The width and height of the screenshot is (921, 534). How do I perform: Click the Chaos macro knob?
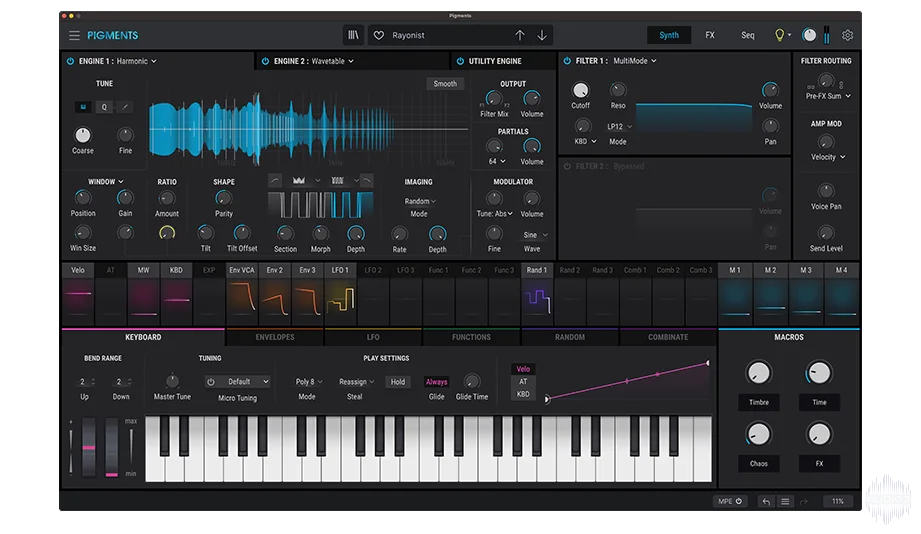pyautogui.click(x=758, y=434)
